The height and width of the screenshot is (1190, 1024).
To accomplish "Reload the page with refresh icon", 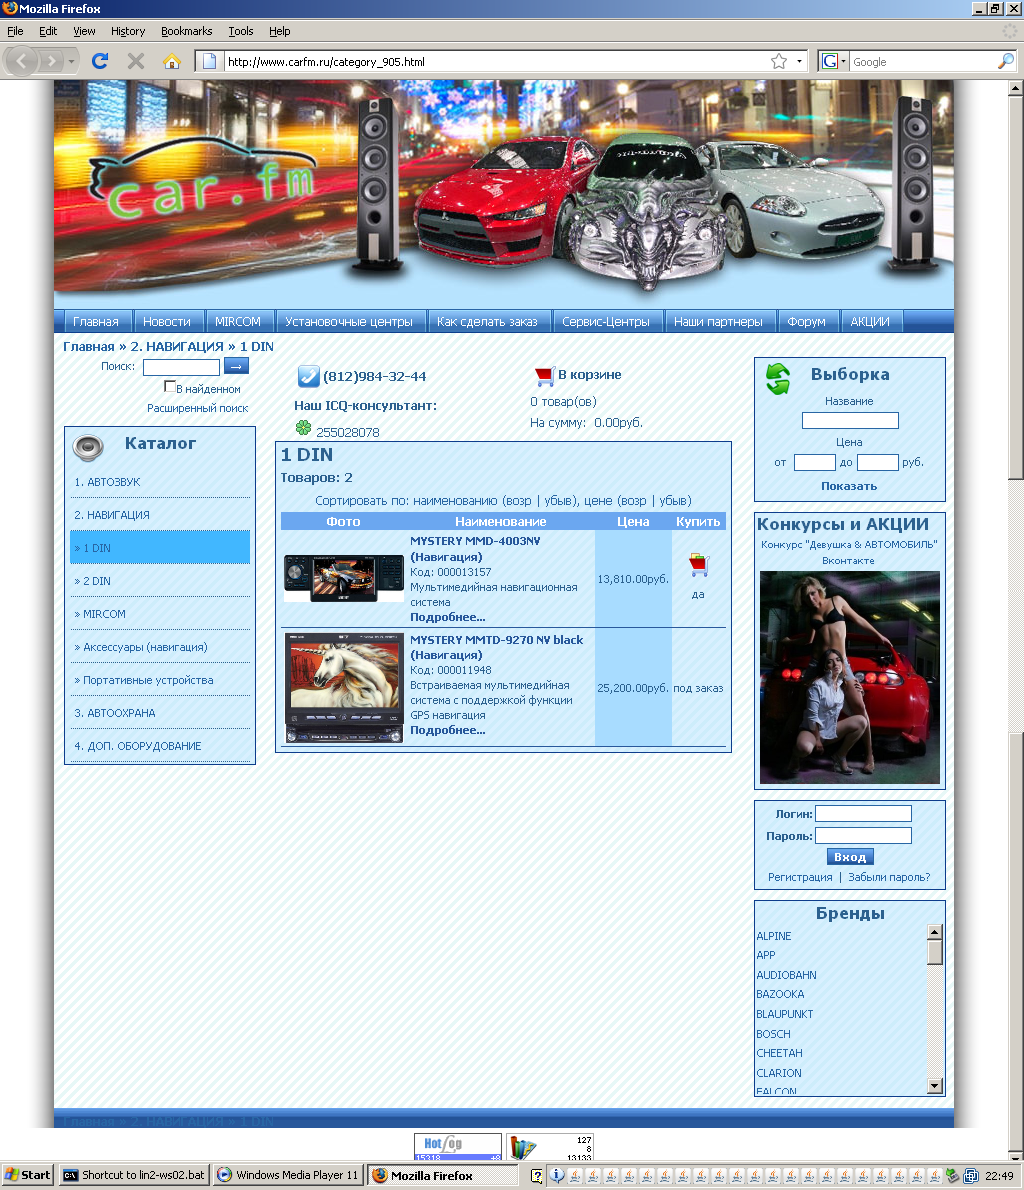I will tap(100, 61).
